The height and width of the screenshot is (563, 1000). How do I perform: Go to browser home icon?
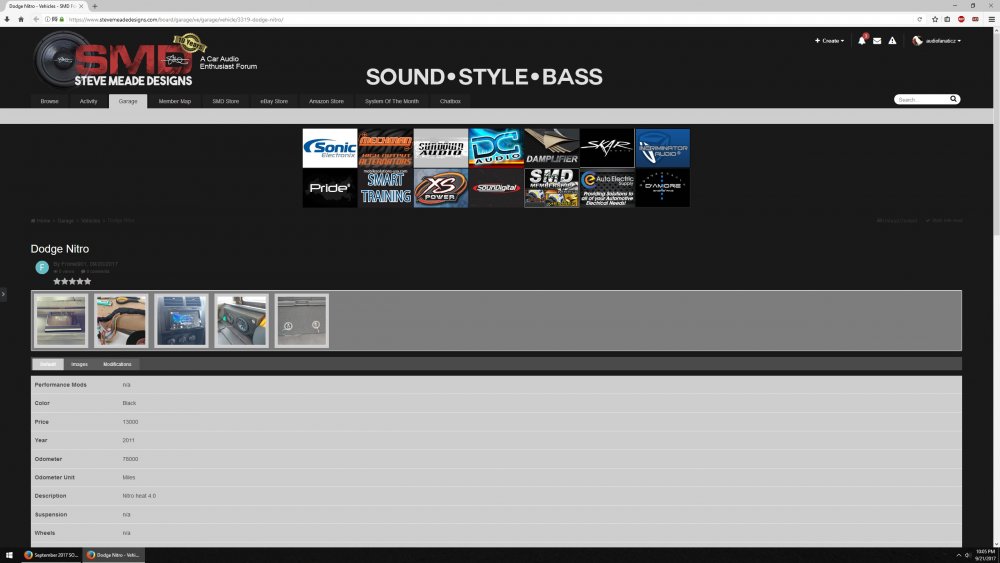(20, 19)
